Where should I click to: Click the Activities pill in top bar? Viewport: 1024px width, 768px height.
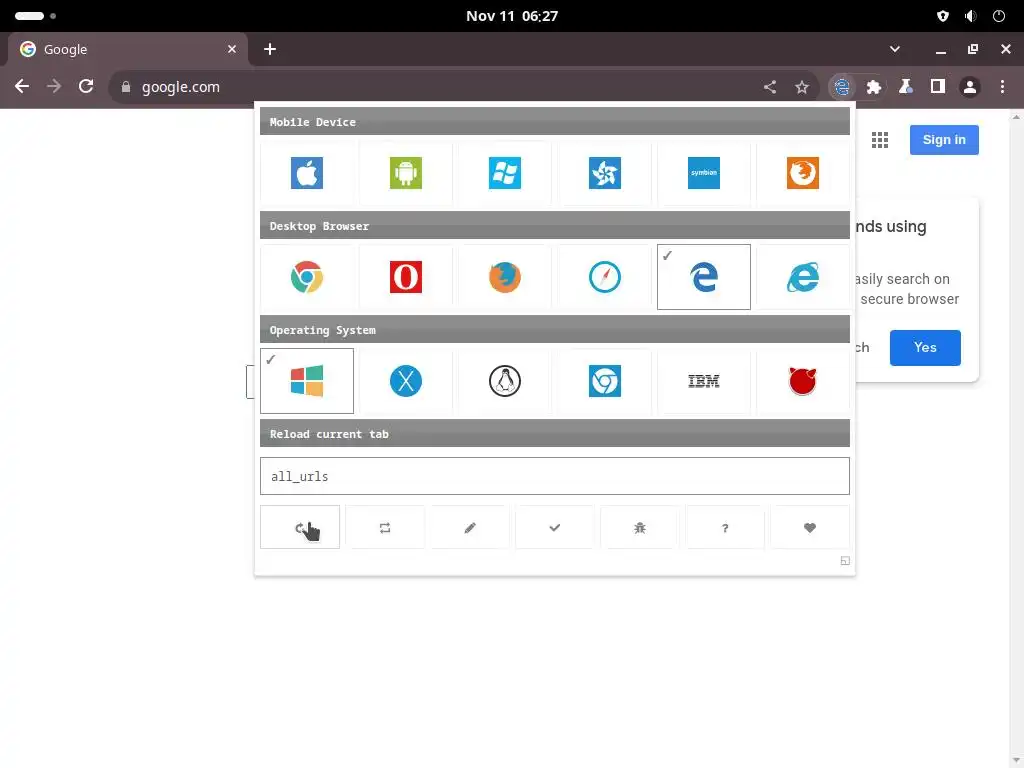click(29, 16)
